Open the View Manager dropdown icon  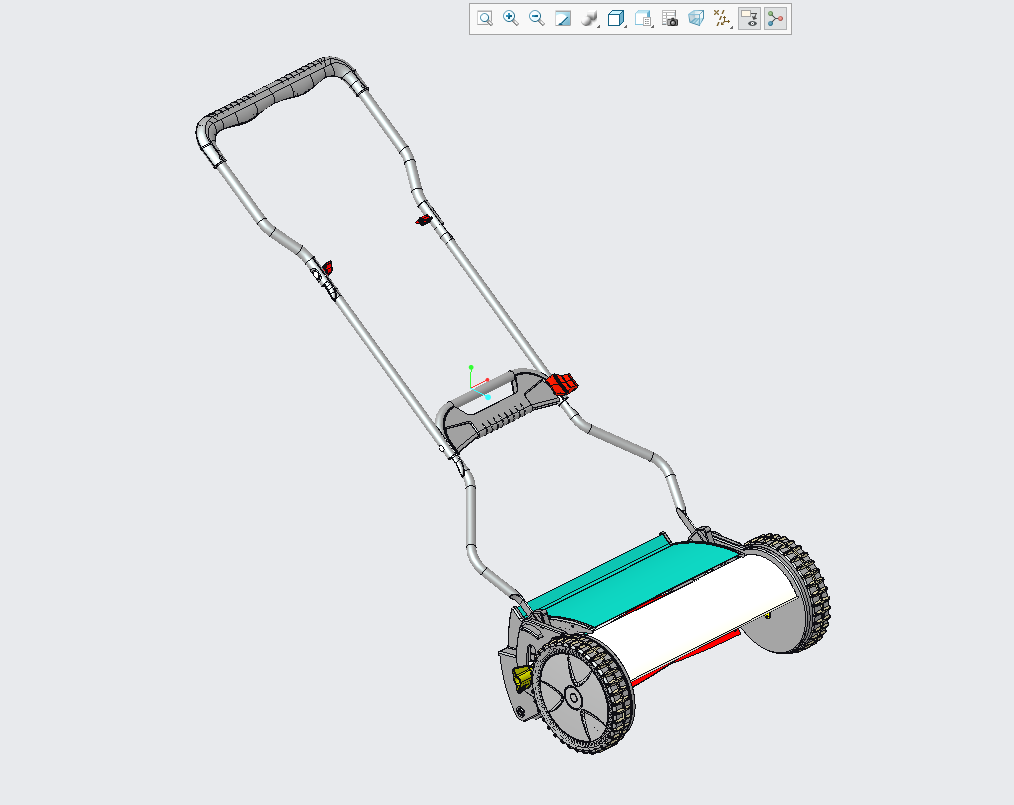click(643, 19)
